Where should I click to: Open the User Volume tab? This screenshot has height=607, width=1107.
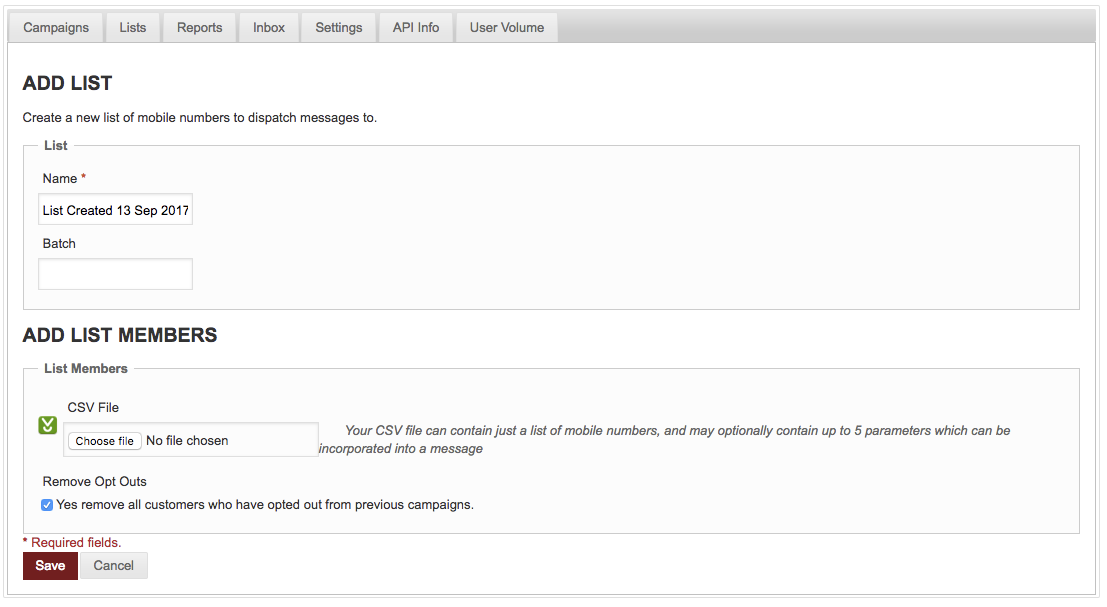(x=507, y=27)
